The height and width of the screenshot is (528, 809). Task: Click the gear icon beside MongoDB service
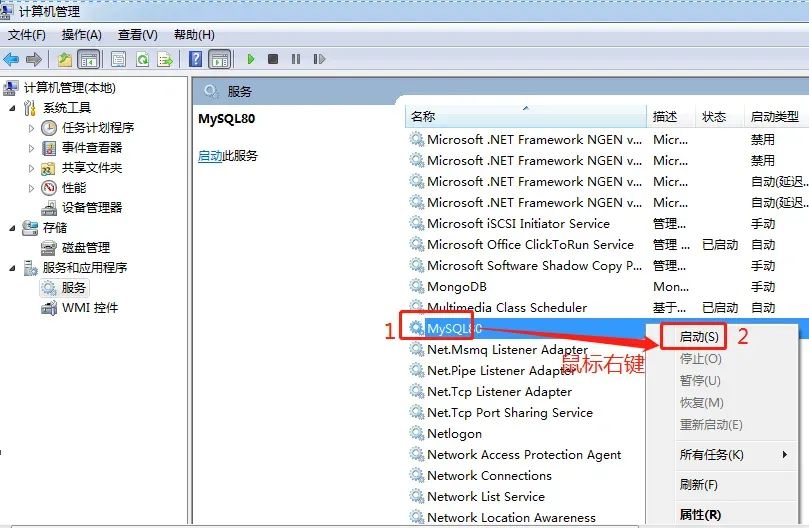(x=416, y=286)
